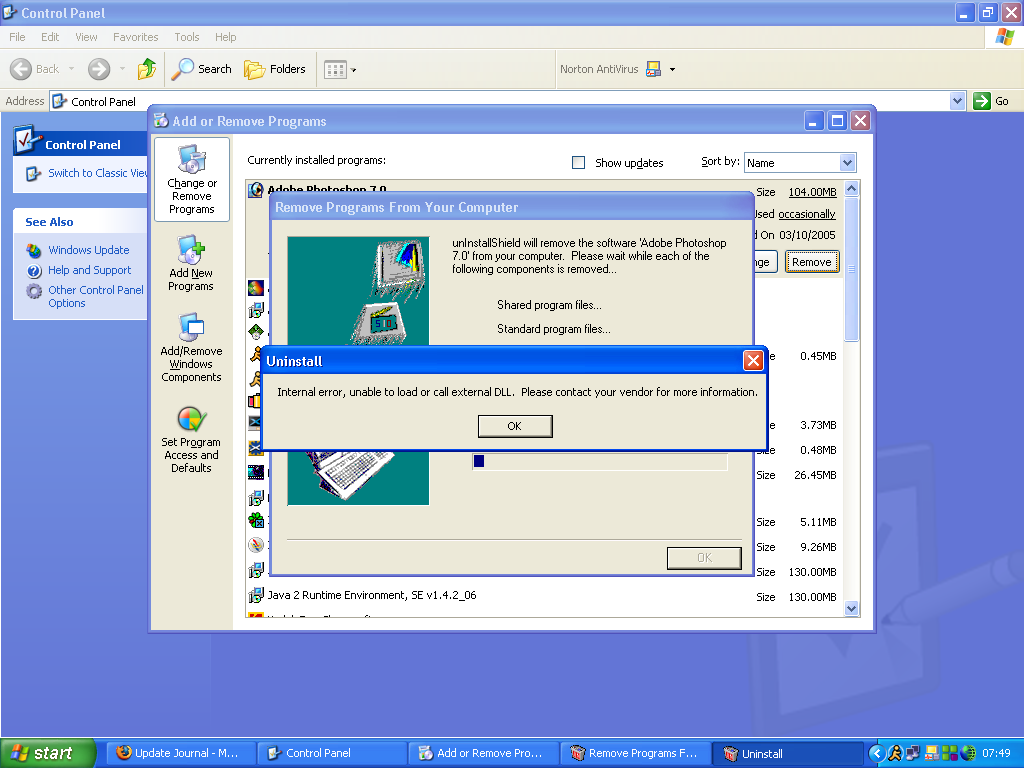The width and height of the screenshot is (1024, 768).
Task: Click the Uninstall taskbar button
Action: tap(786, 753)
